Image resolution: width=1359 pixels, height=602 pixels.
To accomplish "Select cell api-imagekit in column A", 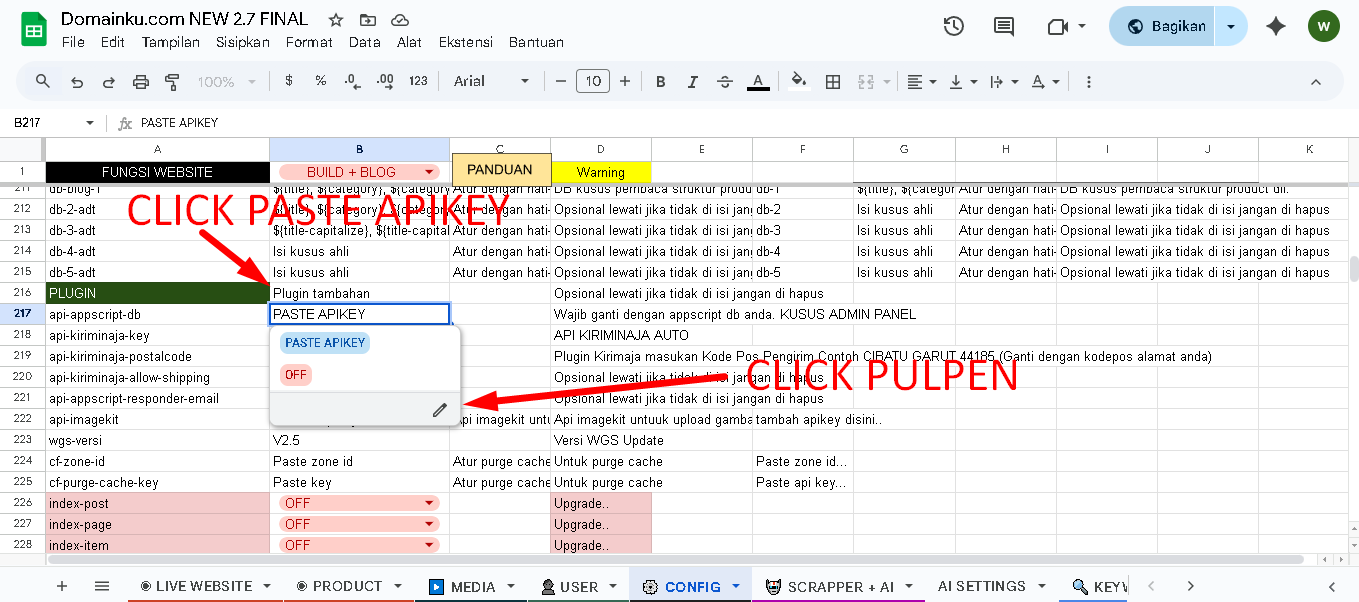I will 157,419.
